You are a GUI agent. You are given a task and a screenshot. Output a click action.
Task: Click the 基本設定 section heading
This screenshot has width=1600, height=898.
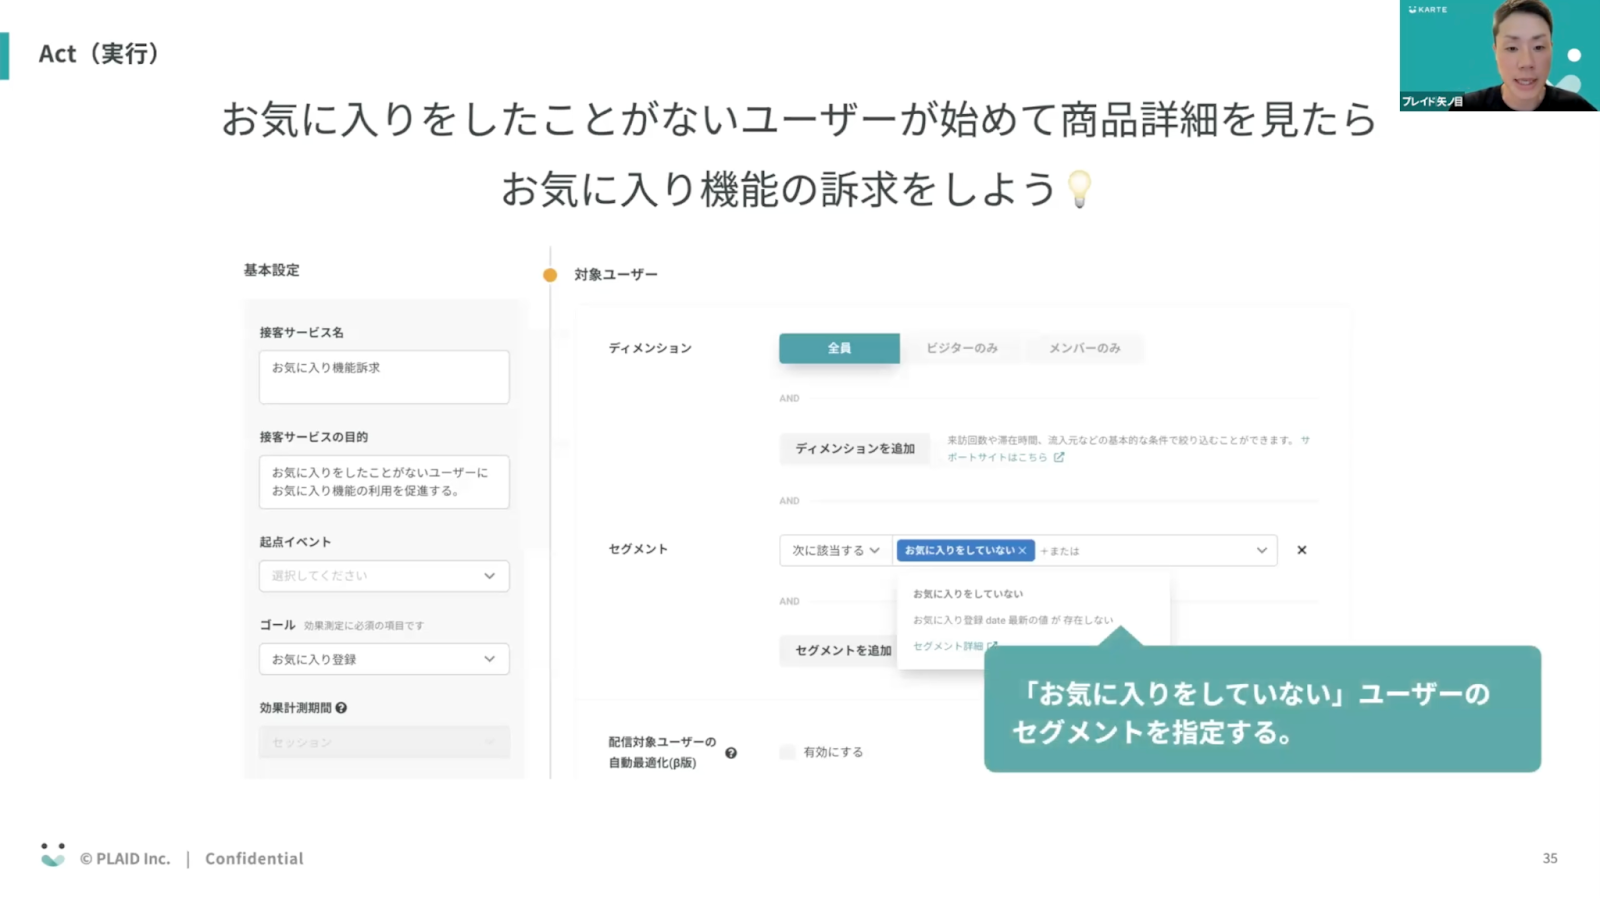pyautogui.click(x=271, y=270)
